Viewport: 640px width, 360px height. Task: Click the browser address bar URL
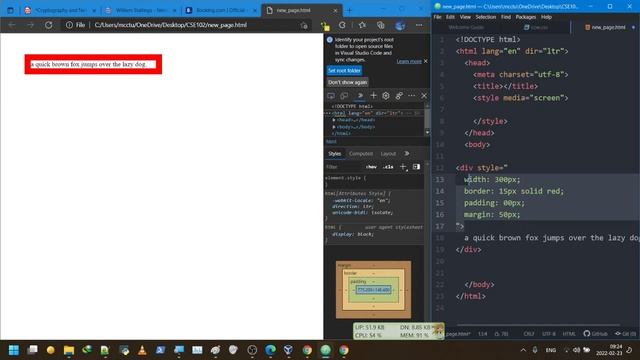(171, 25)
